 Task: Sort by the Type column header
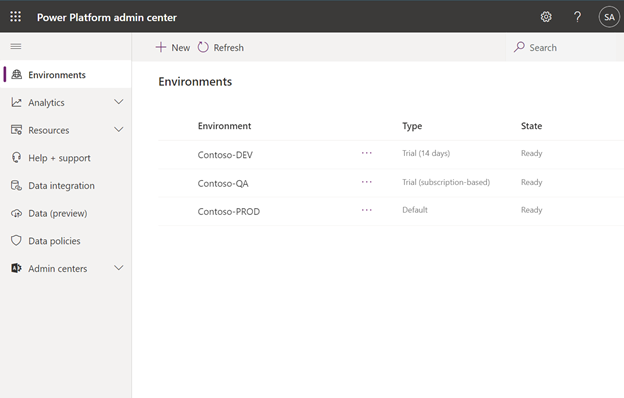(412, 126)
